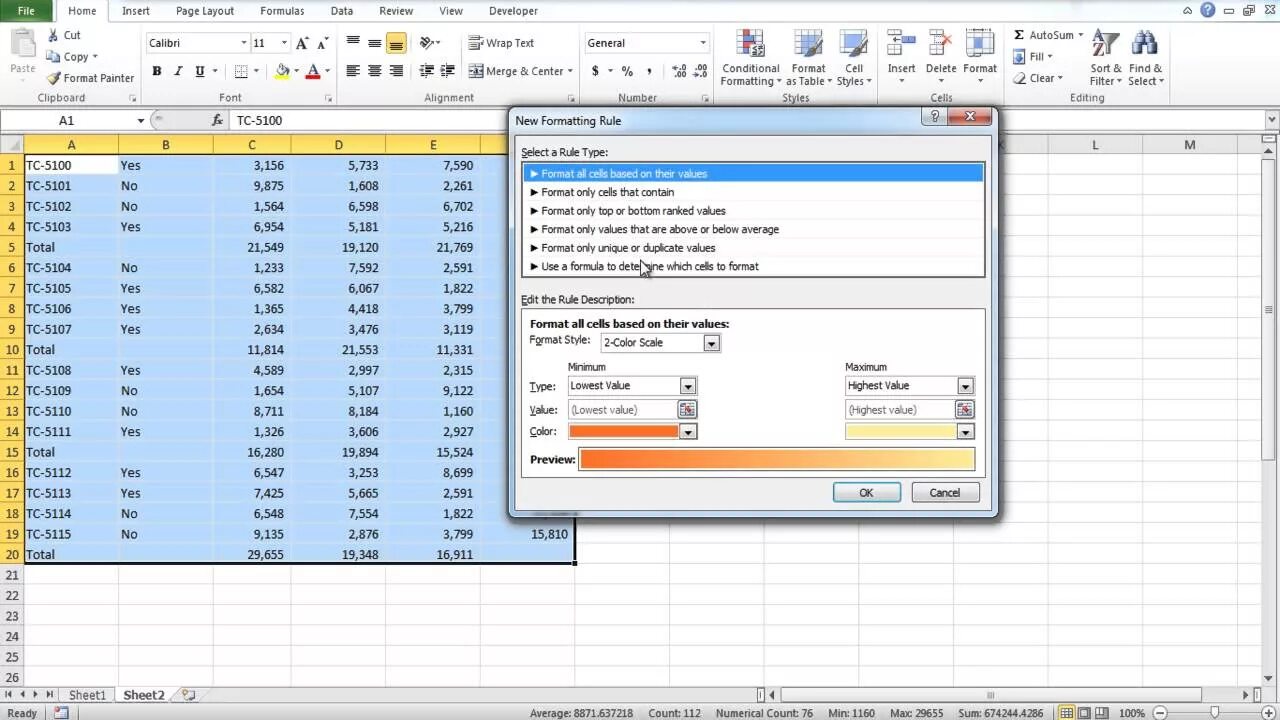Open Cell Styles gallery
The width and height of the screenshot is (1280, 720).
(x=853, y=58)
